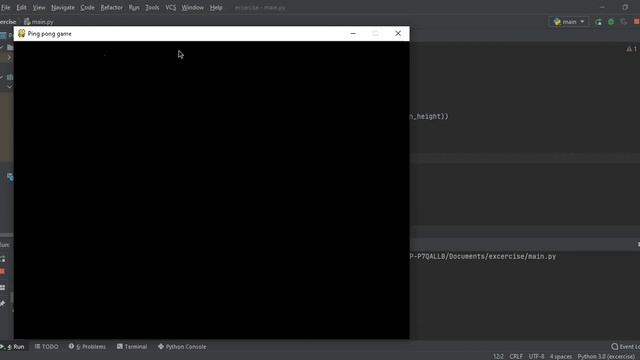This screenshot has width=640, height=360.
Task: Open the Tools menu
Action: tap(152, 8)
